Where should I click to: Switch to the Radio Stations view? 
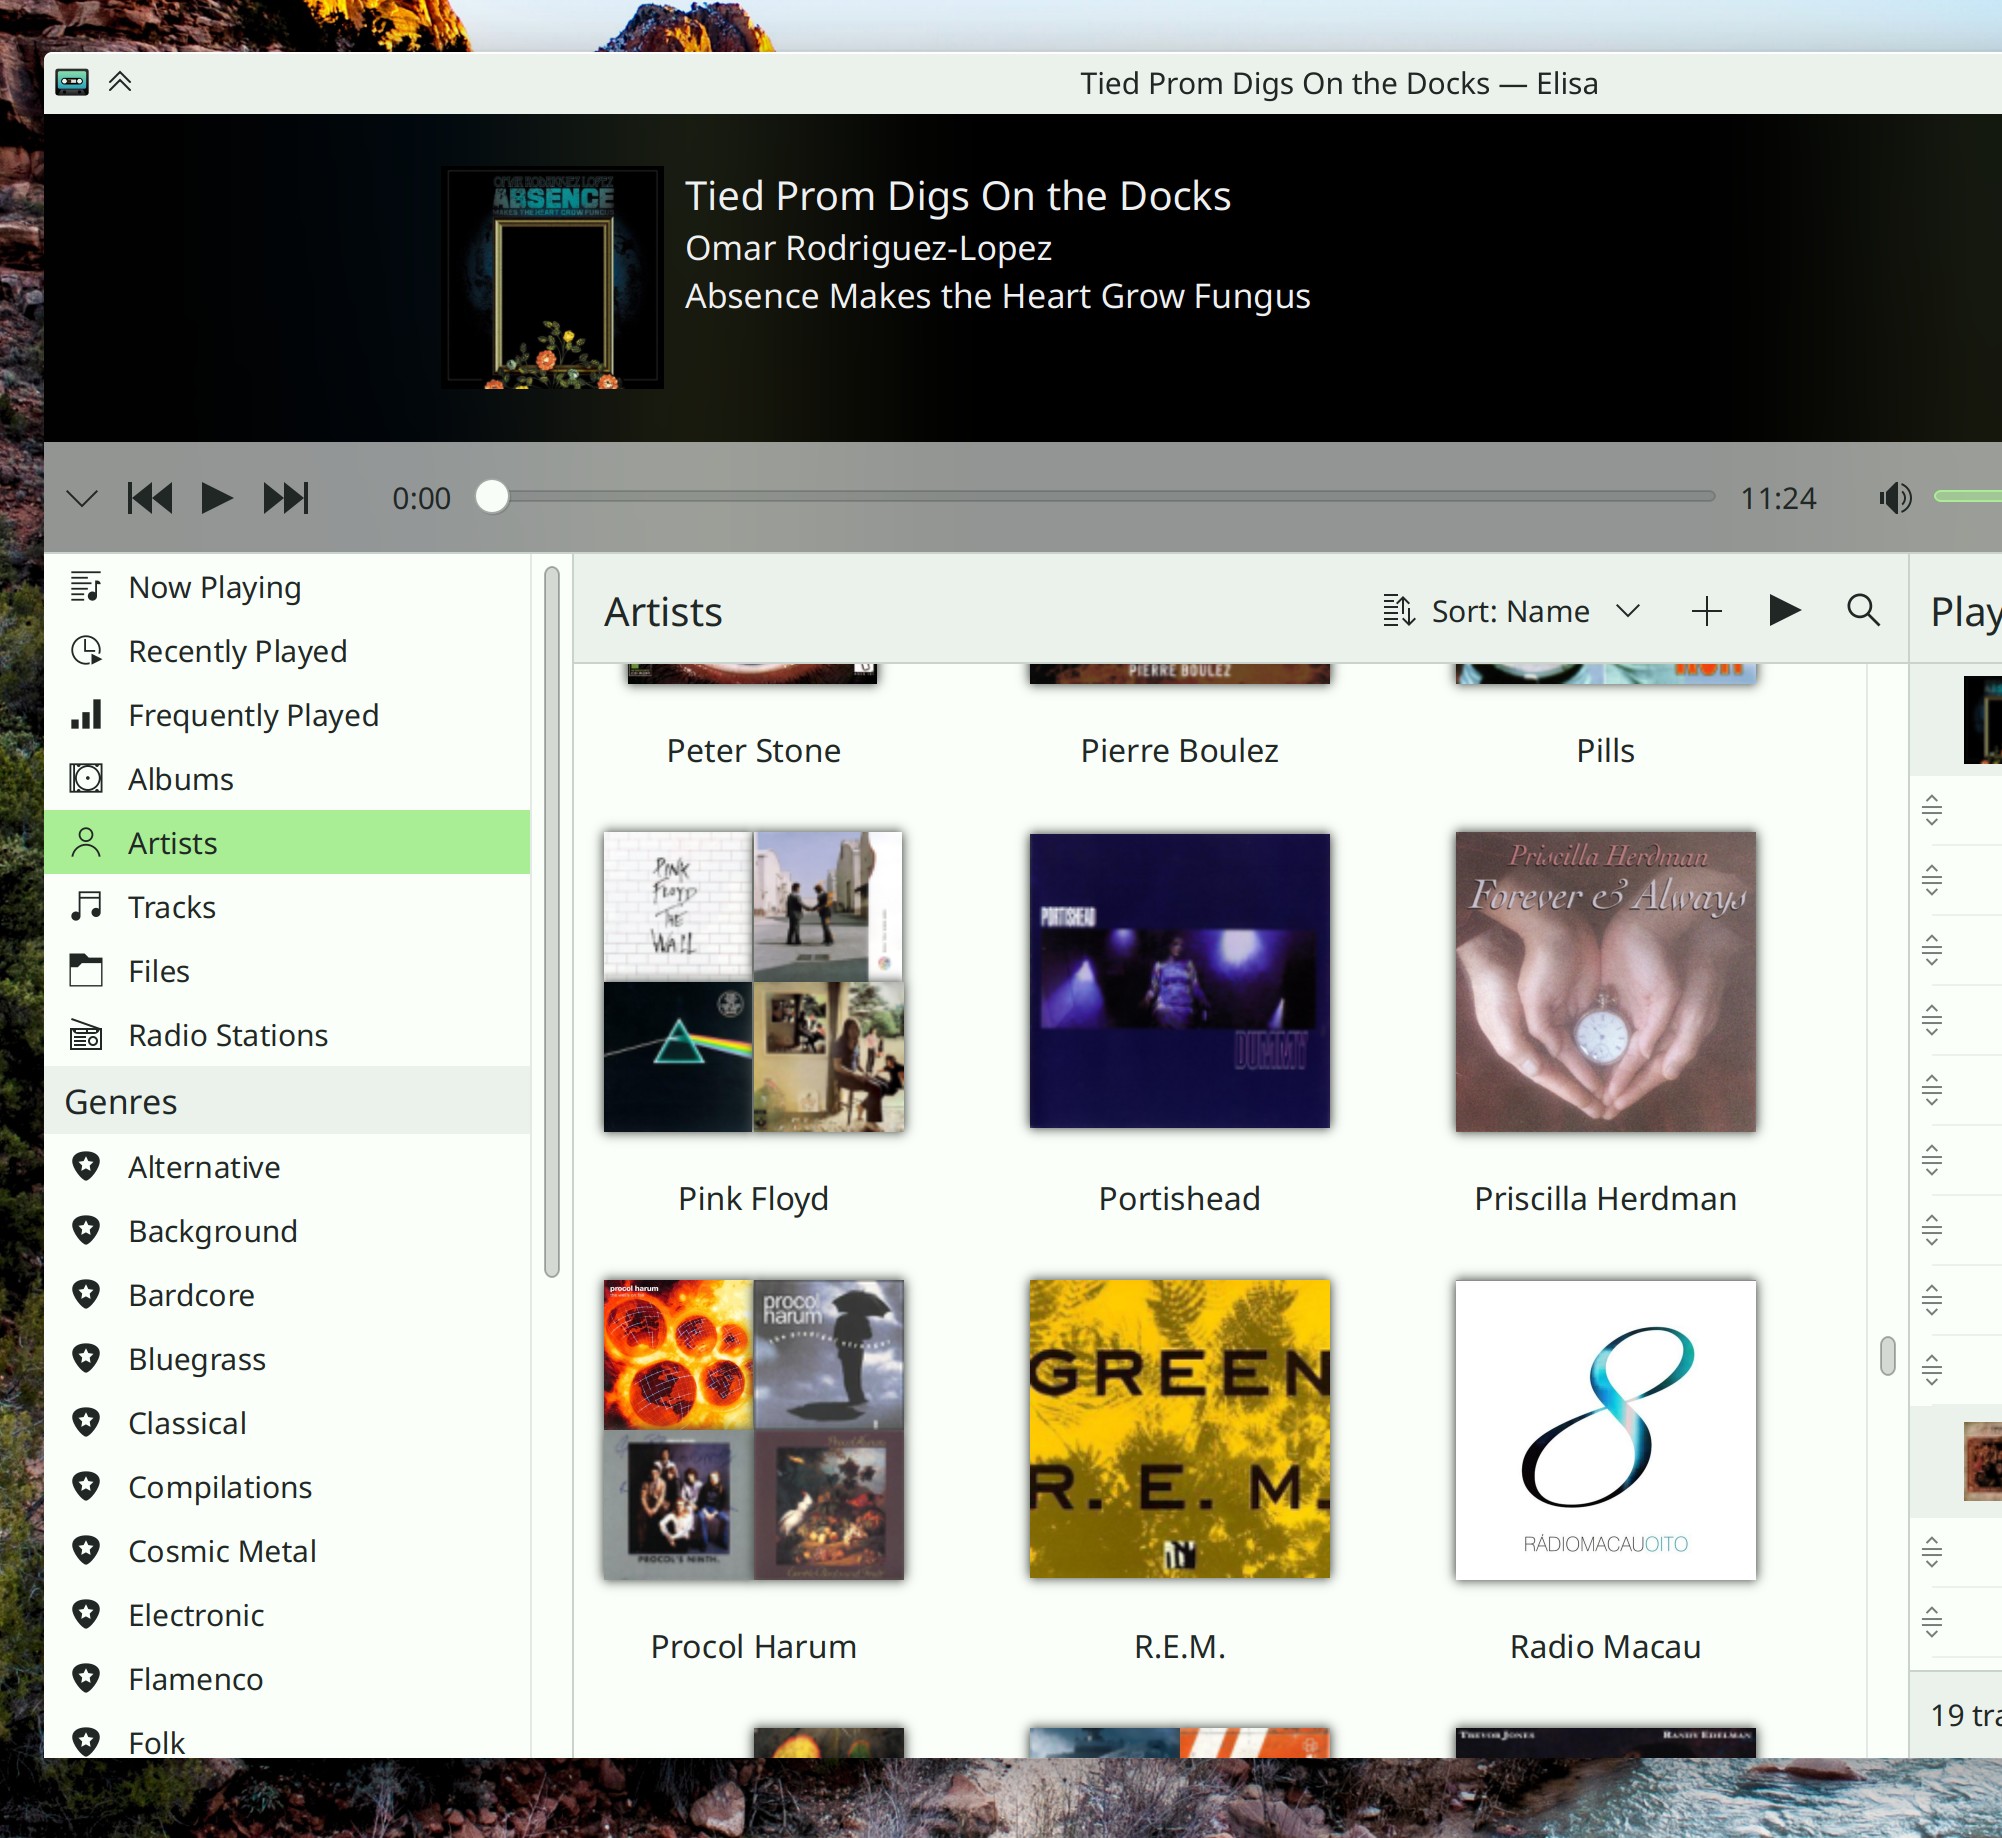coord(227,1035)
